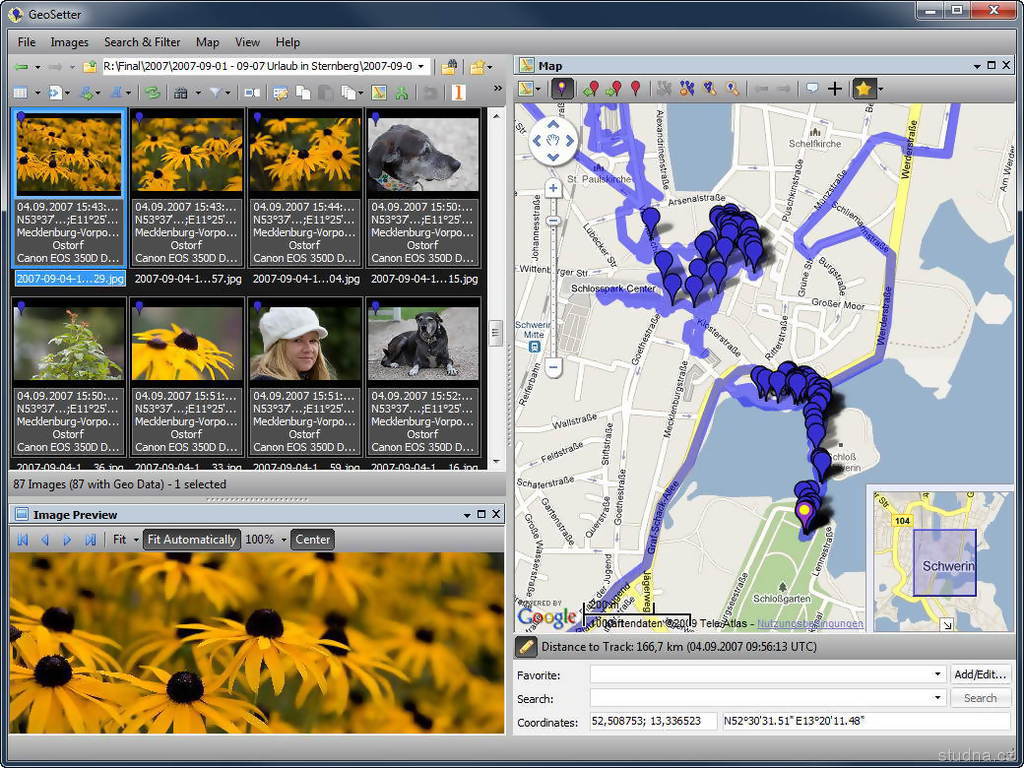Jump to the last image in preview

point(91,540)
